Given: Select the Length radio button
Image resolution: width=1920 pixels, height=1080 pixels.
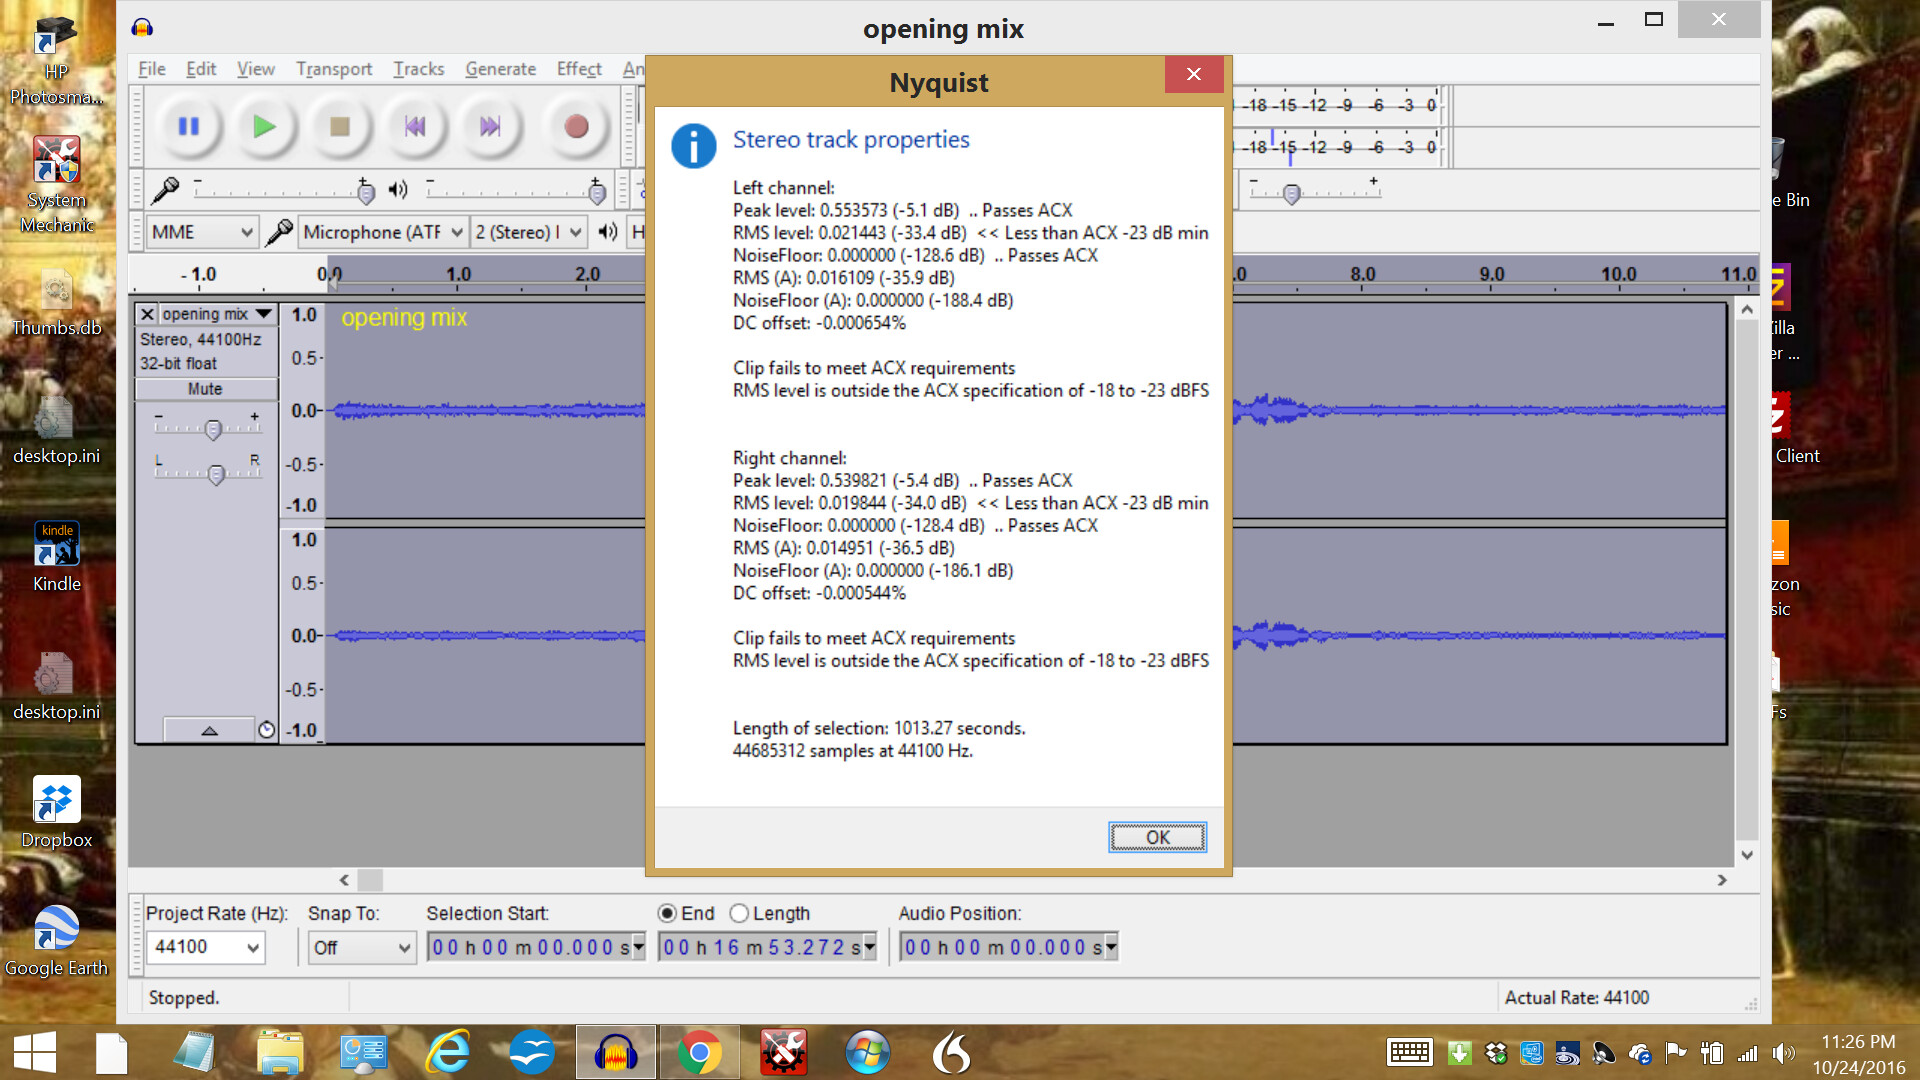Looking at the screenshot, I should point(739,913).
